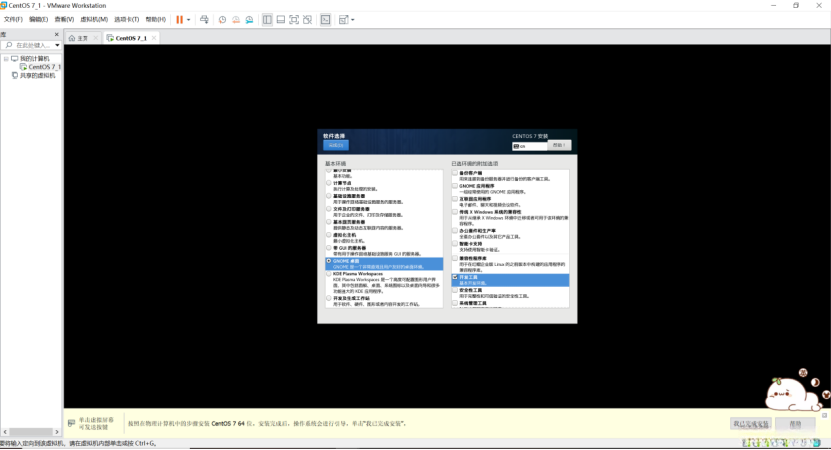
Task: Click the library search input field
Action: [x=30, y=46]
